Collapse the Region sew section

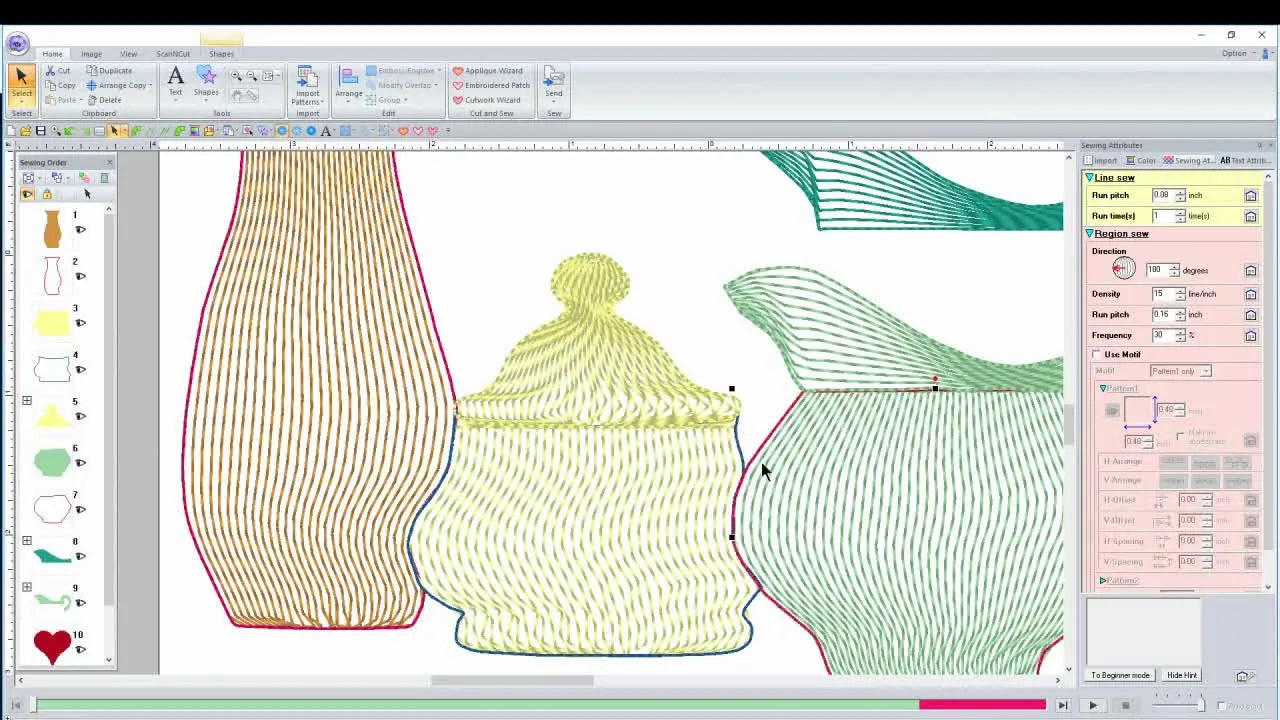pyautogui.click(x=1090, y=234)
